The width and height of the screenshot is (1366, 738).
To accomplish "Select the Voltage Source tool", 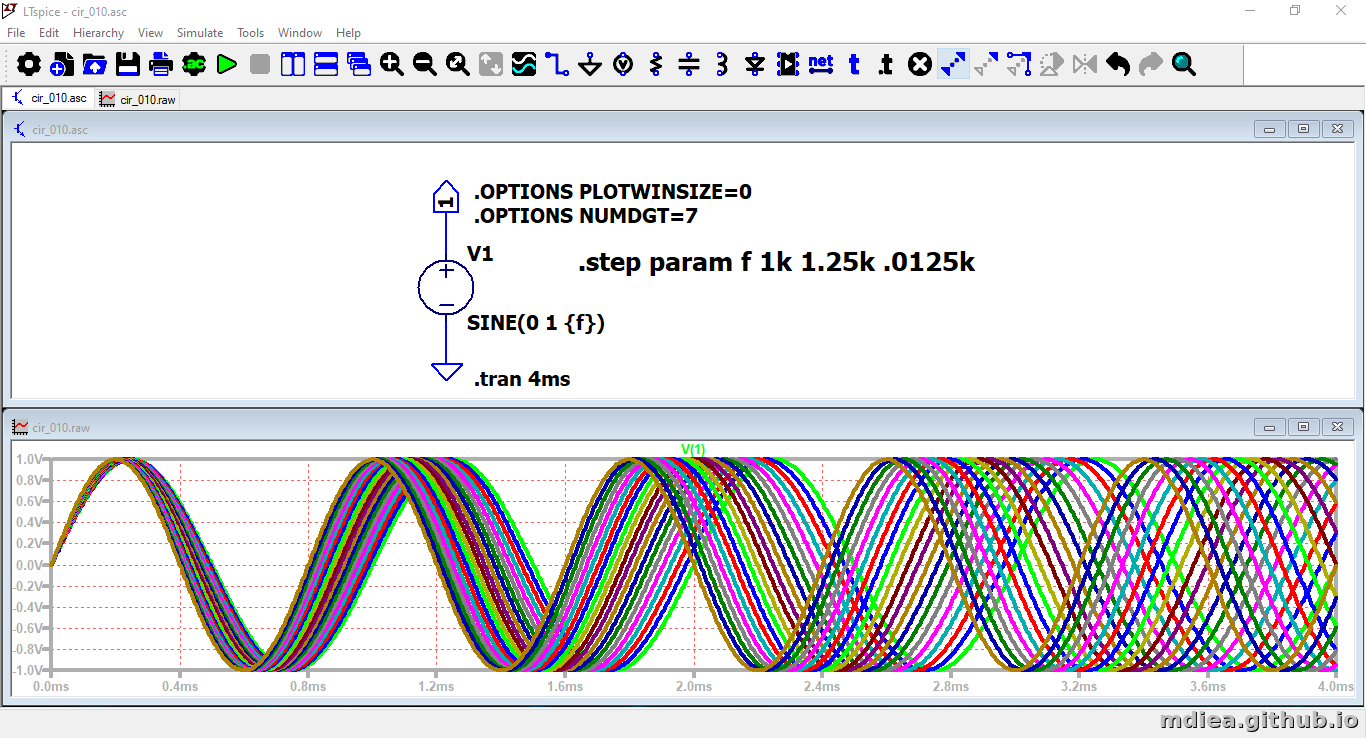I will [x=623, y=65].
